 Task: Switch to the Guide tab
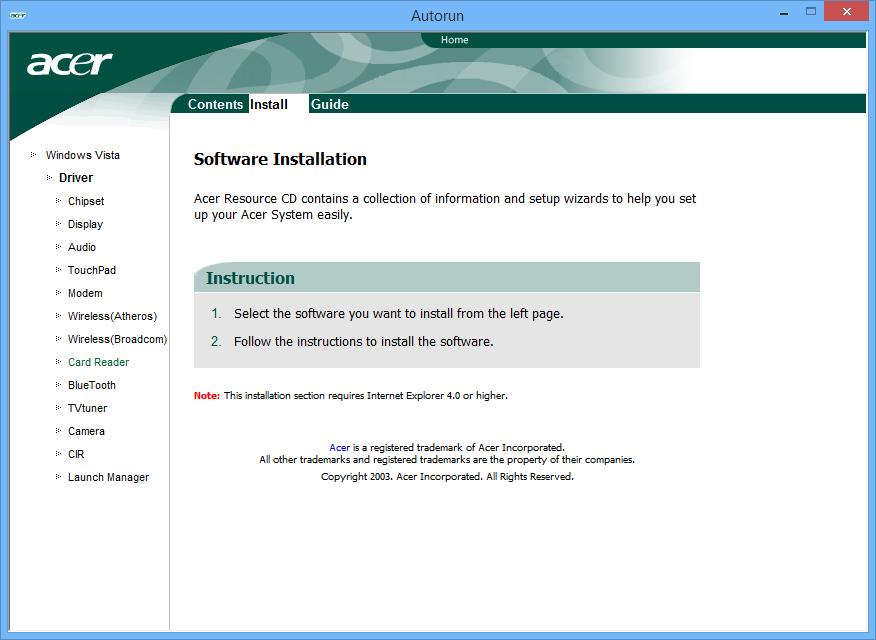(329, 104)
